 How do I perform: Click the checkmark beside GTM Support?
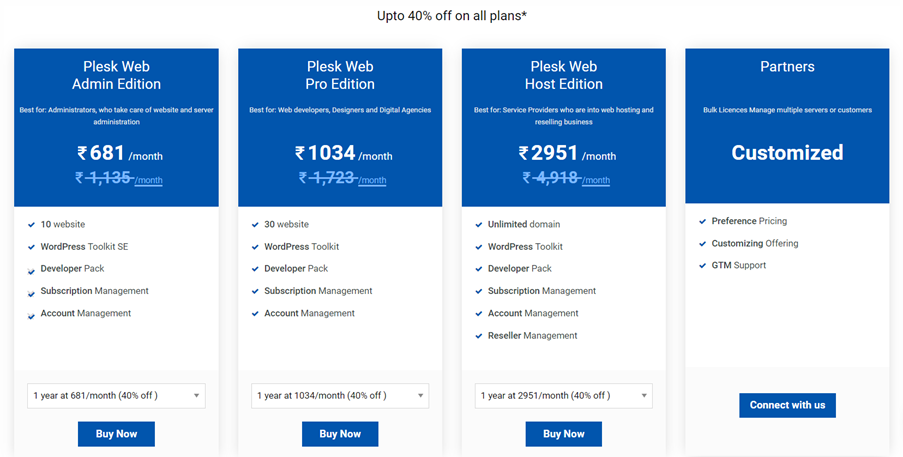(703, 266)
